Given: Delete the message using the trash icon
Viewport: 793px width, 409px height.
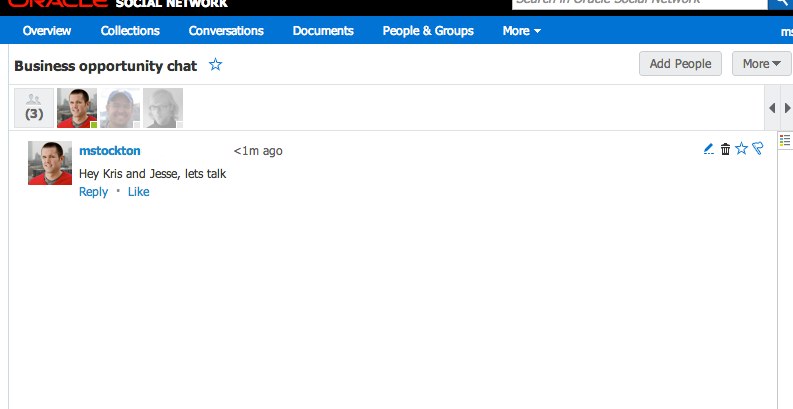Looking at the screenshot, I should [725, 149].
